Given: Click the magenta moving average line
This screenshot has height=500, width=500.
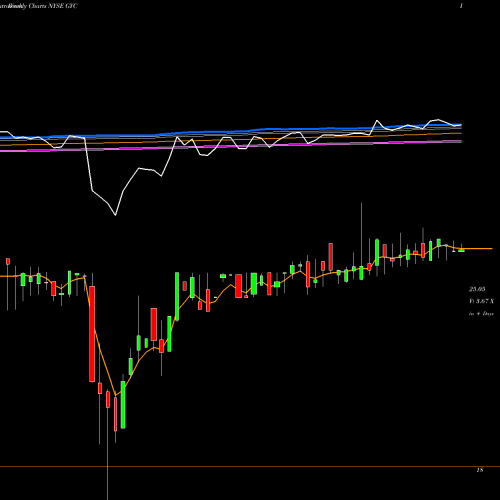Looking at the screenshot, I should (x=231, y=146).
